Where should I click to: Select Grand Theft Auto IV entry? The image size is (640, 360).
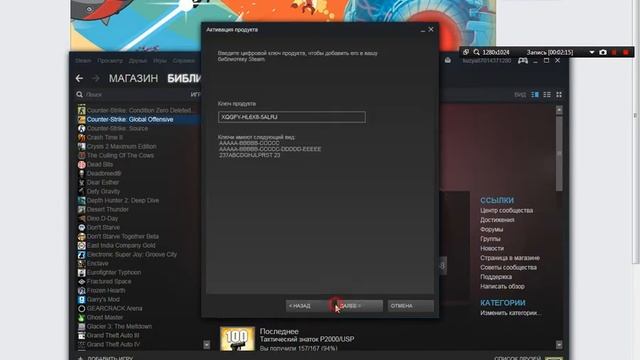138,344
